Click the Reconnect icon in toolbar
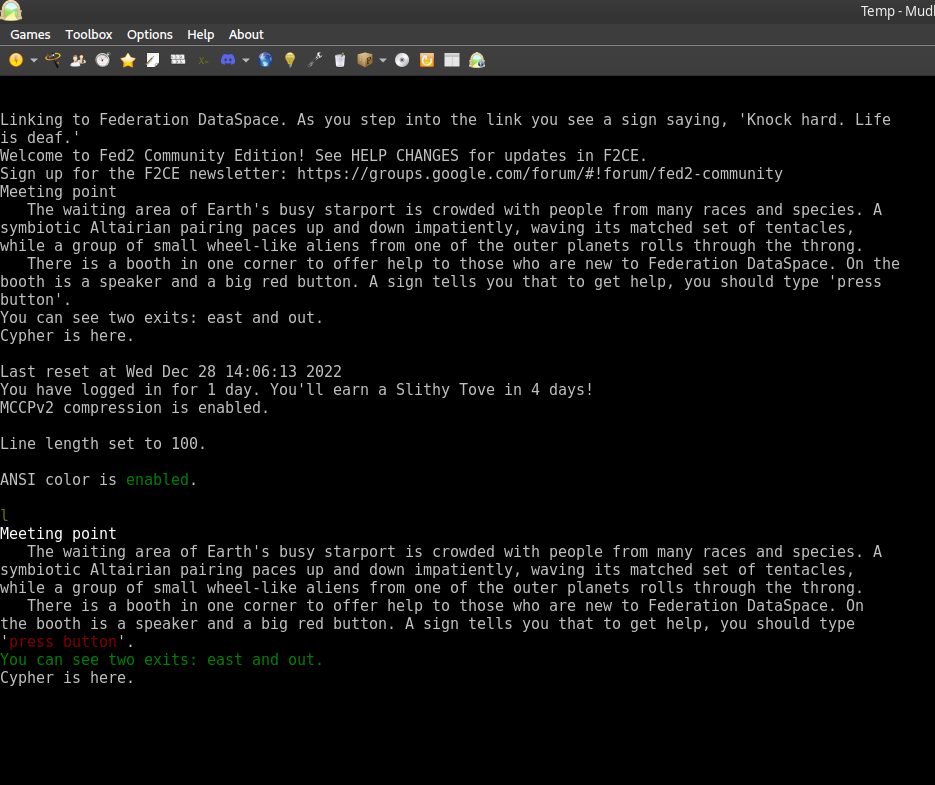Image resolution: width=935 pixels, height=785 pixels. tap(427, 60)
